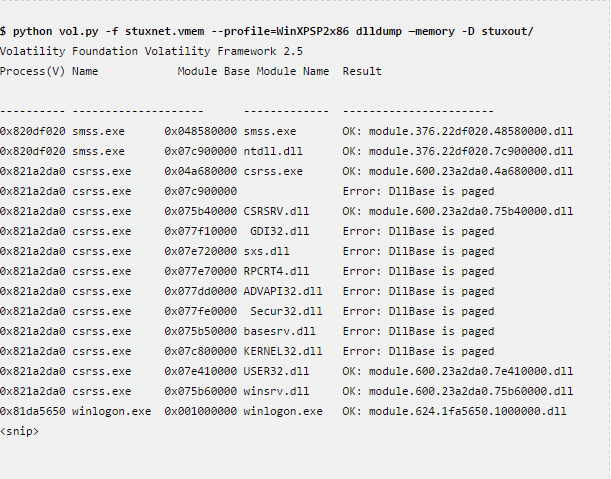Image resolution: width=611 pixels, height=479 pixels.
Task: Click the ADVAPI32.dll module entry
Action: coord(283,291)
